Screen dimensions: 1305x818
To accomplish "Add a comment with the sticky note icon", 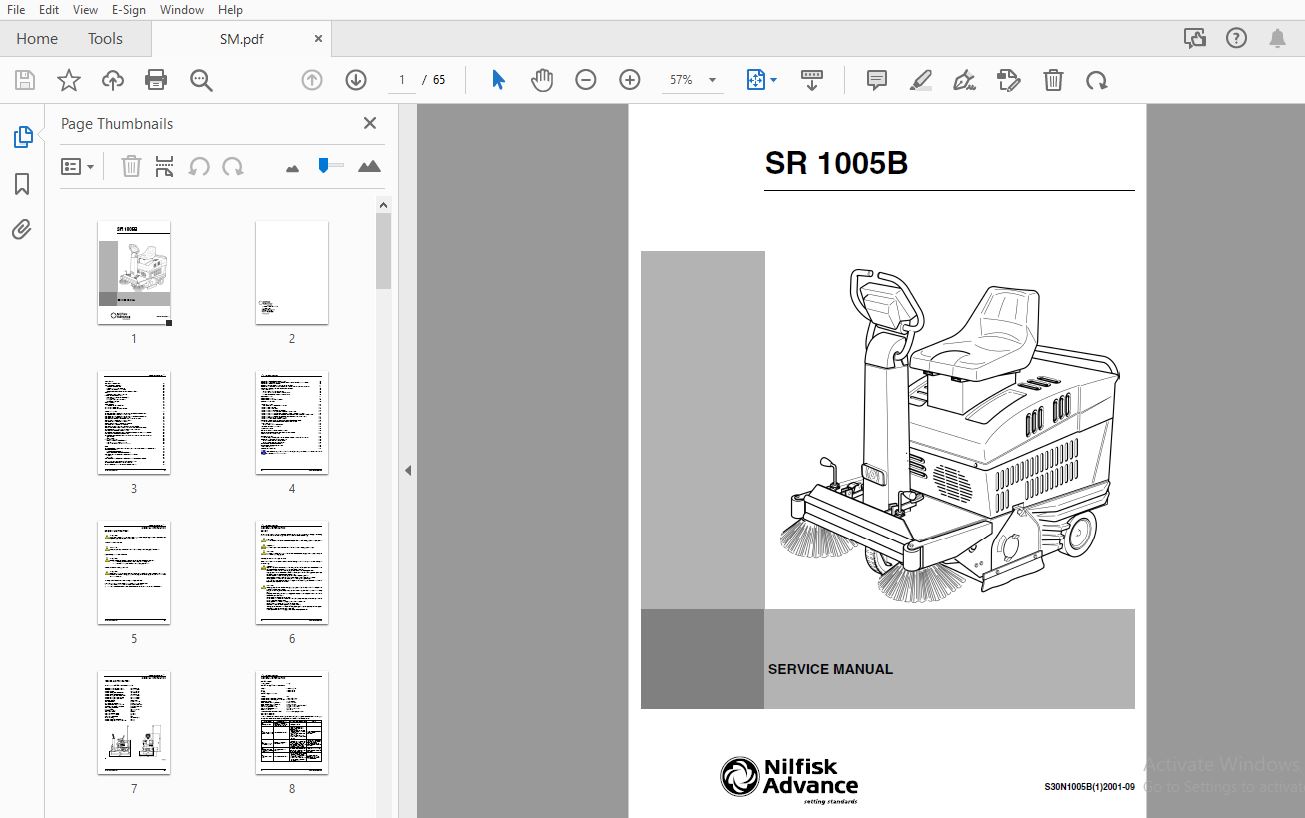I will tap(877, 80).
